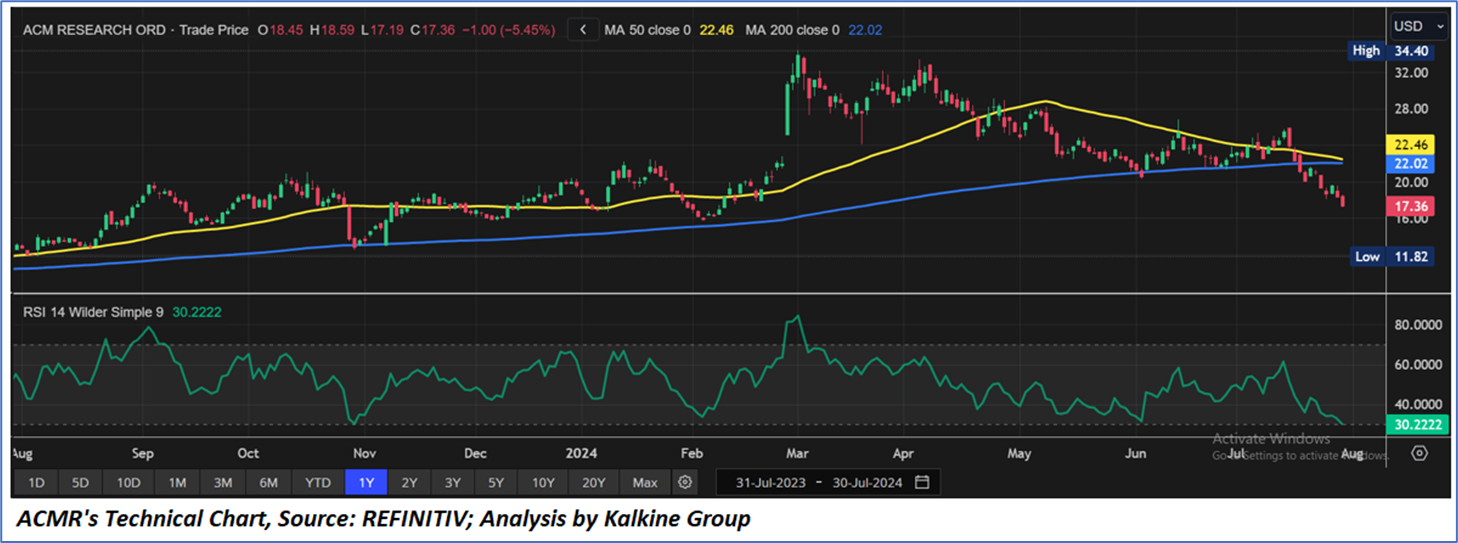The image size is (1458, 543).
Task: Select the 1M time range
Action: click(x=177, y=483)
